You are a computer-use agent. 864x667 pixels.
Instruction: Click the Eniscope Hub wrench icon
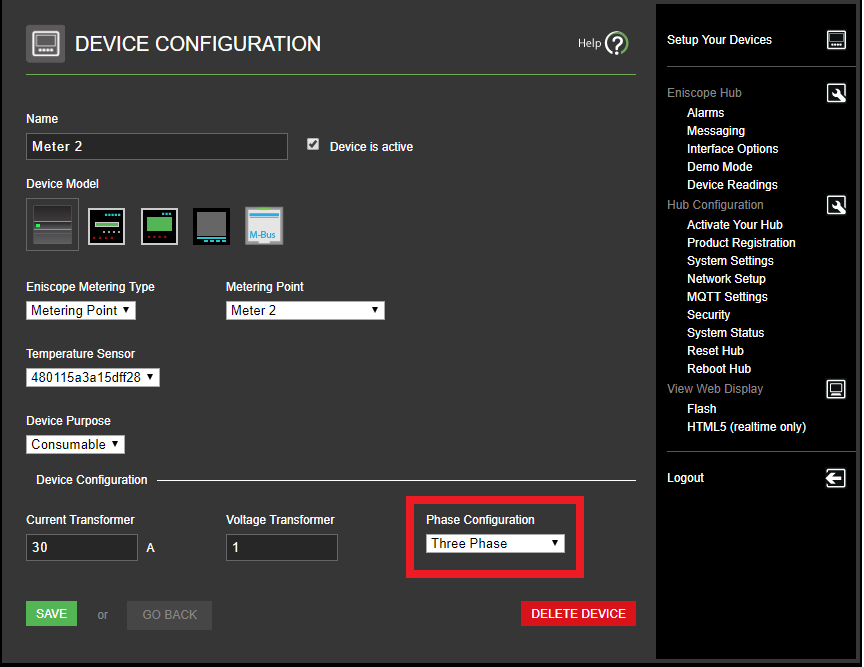836,93
